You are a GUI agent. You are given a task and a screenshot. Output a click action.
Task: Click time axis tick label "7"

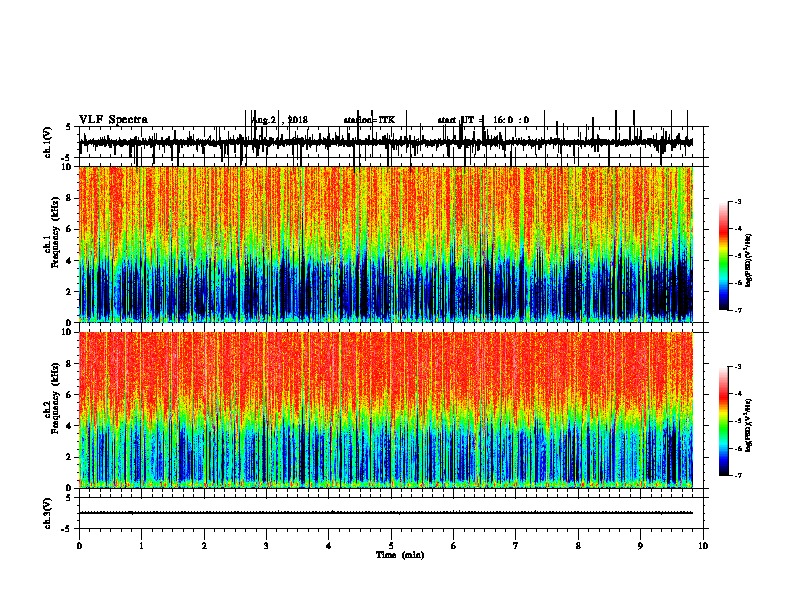(x=516, y=546)
